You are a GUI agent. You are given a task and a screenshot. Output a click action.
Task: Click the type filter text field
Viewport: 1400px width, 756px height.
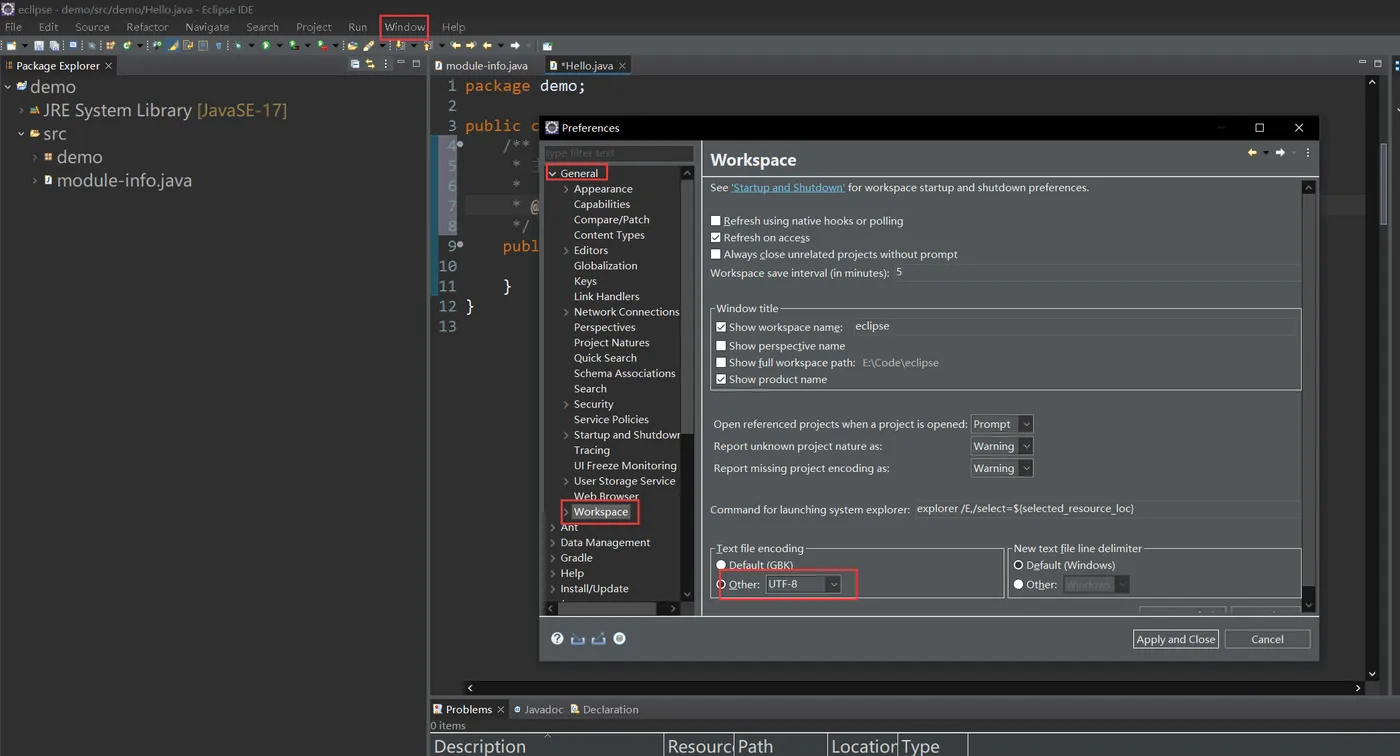point(618,153)
